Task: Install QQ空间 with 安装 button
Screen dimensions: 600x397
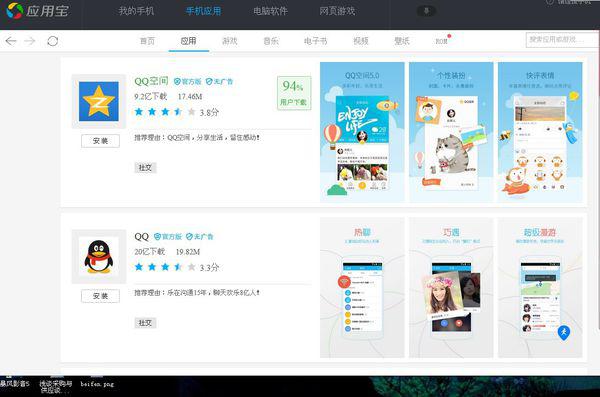Action: pyautogui.click(x=100, y=141)
